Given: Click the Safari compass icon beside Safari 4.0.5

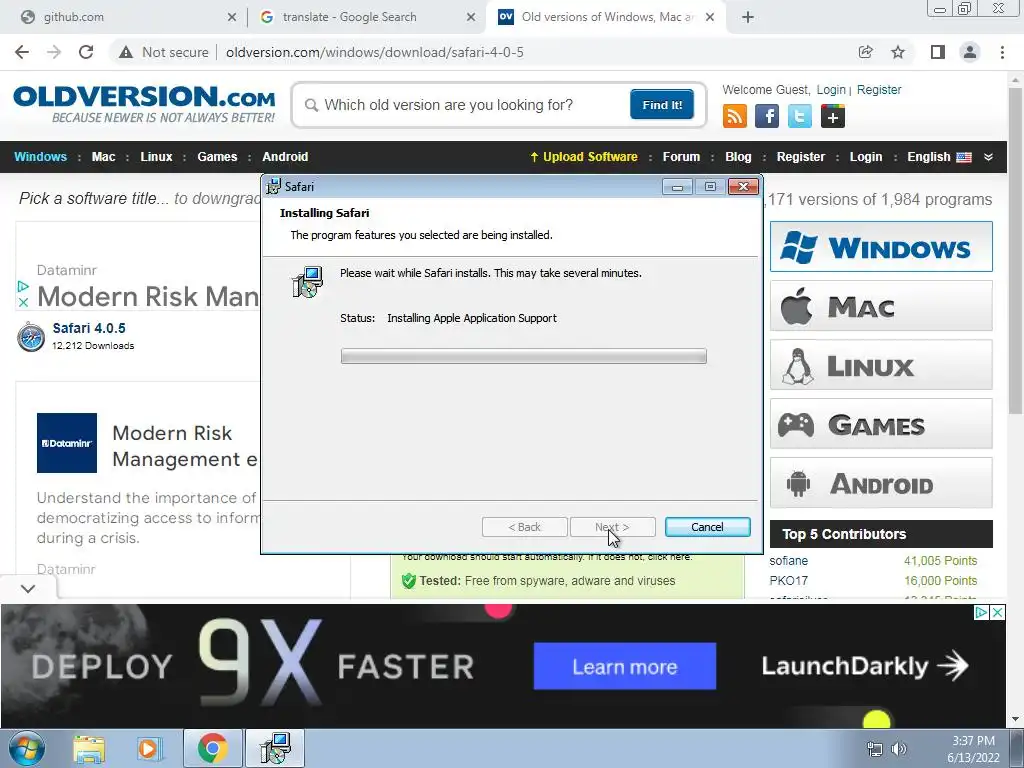Looking at the screenshot, I should (x=31, y=337).
